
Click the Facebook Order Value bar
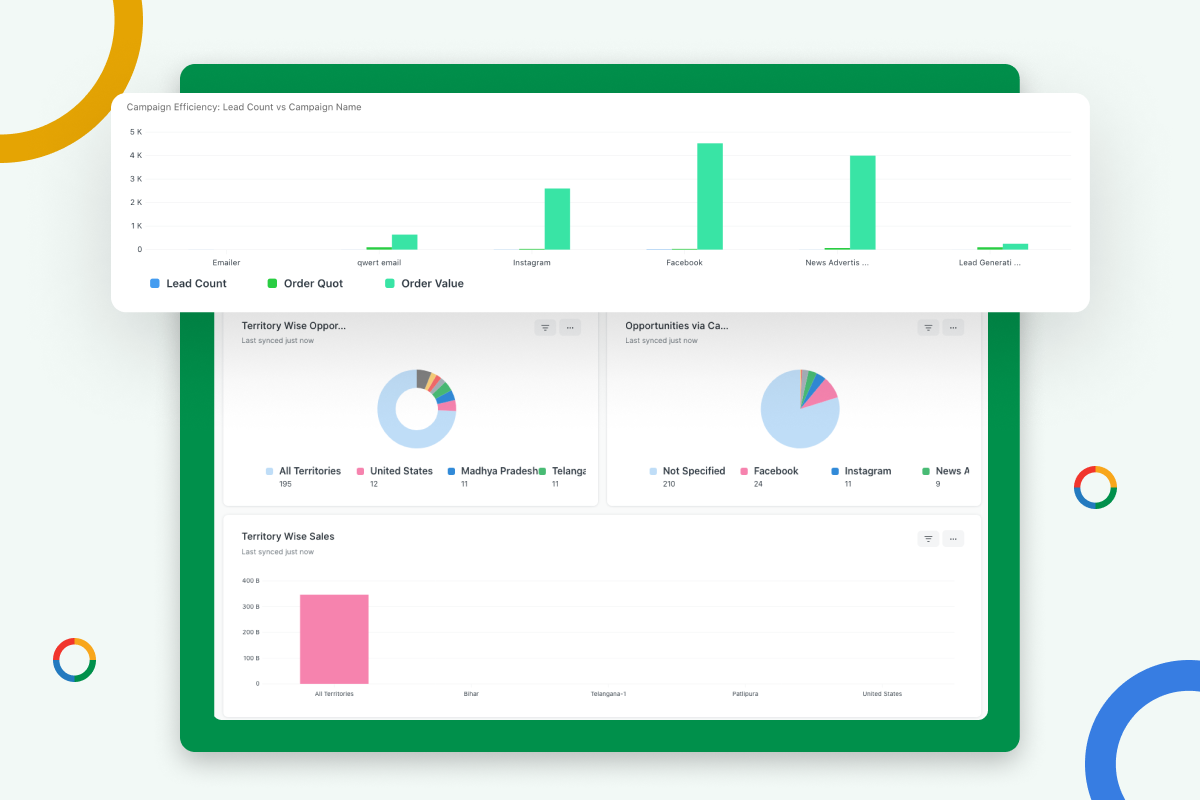(x=710, y=196)
